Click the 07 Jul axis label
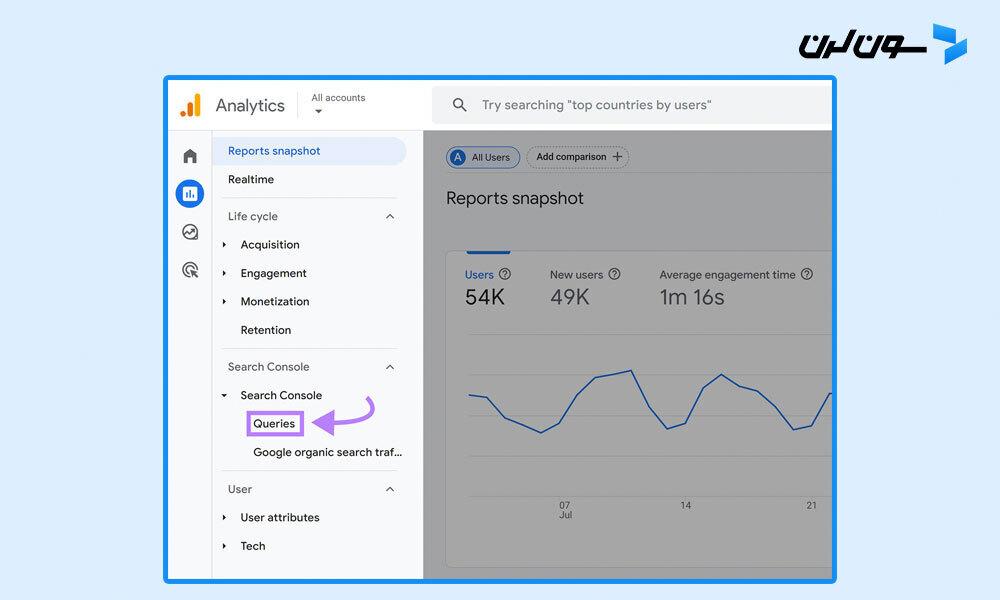 tap(565, 510)
